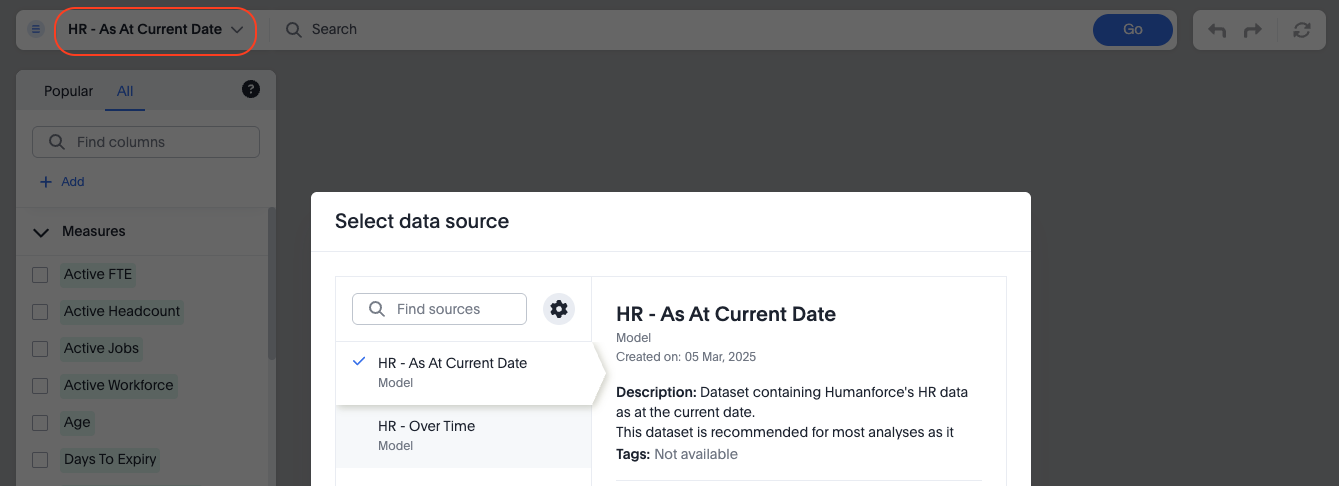Screen dimensions: 1339x486
Task: Select the HR - Over Time model
Action: coord(464,436)
